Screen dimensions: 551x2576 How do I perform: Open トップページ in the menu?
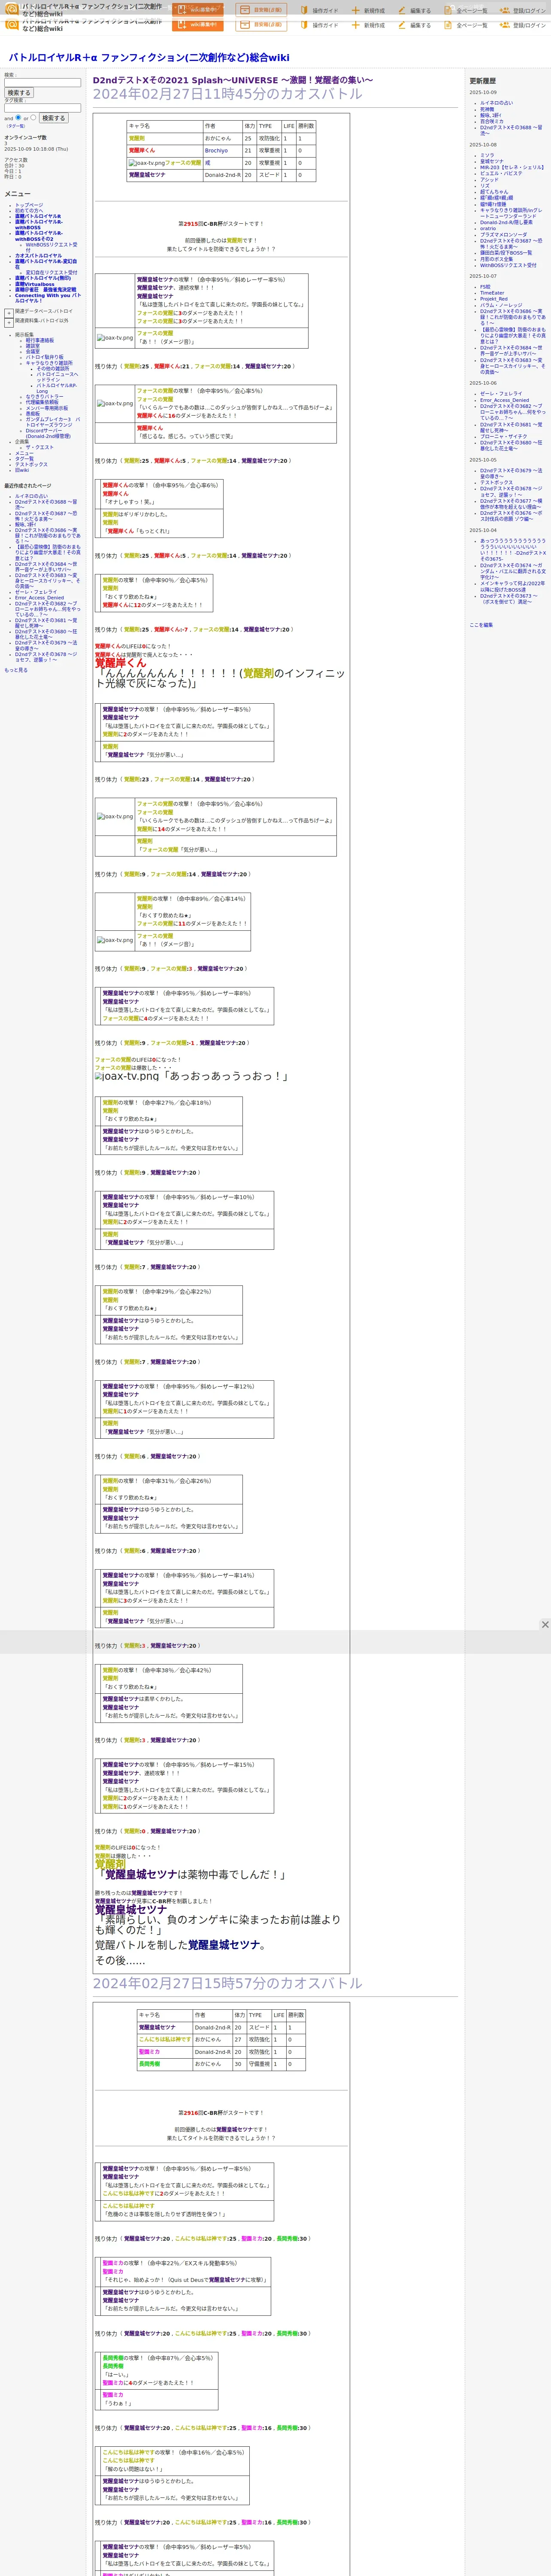(x=29, y=205)
